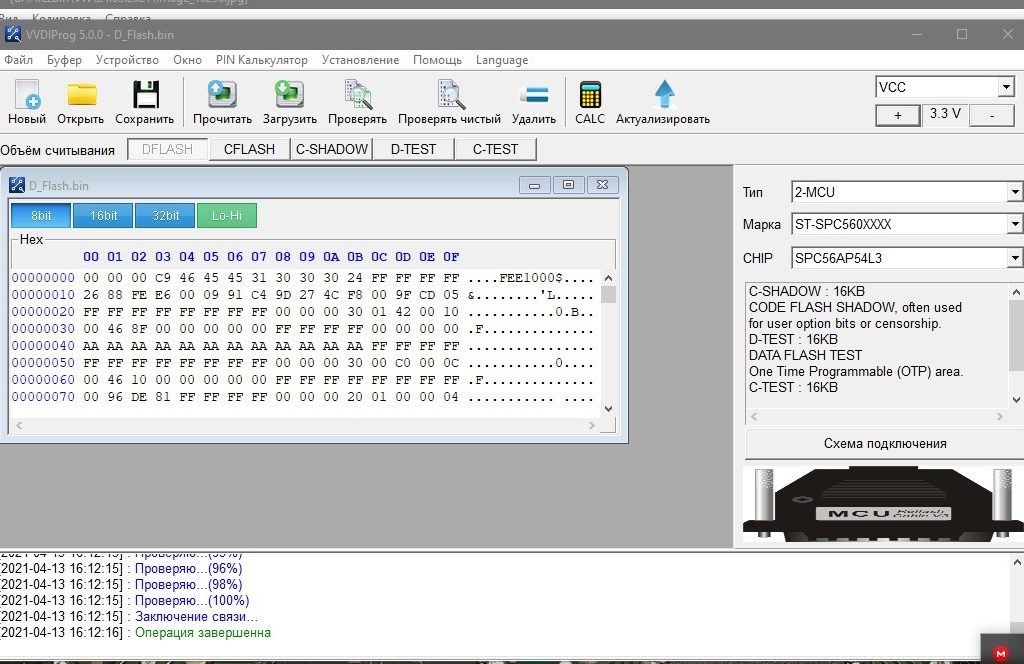The image size is (1024, 664).
Task: Select the C-SHADOW read area tab
Action: click(332, 150)
